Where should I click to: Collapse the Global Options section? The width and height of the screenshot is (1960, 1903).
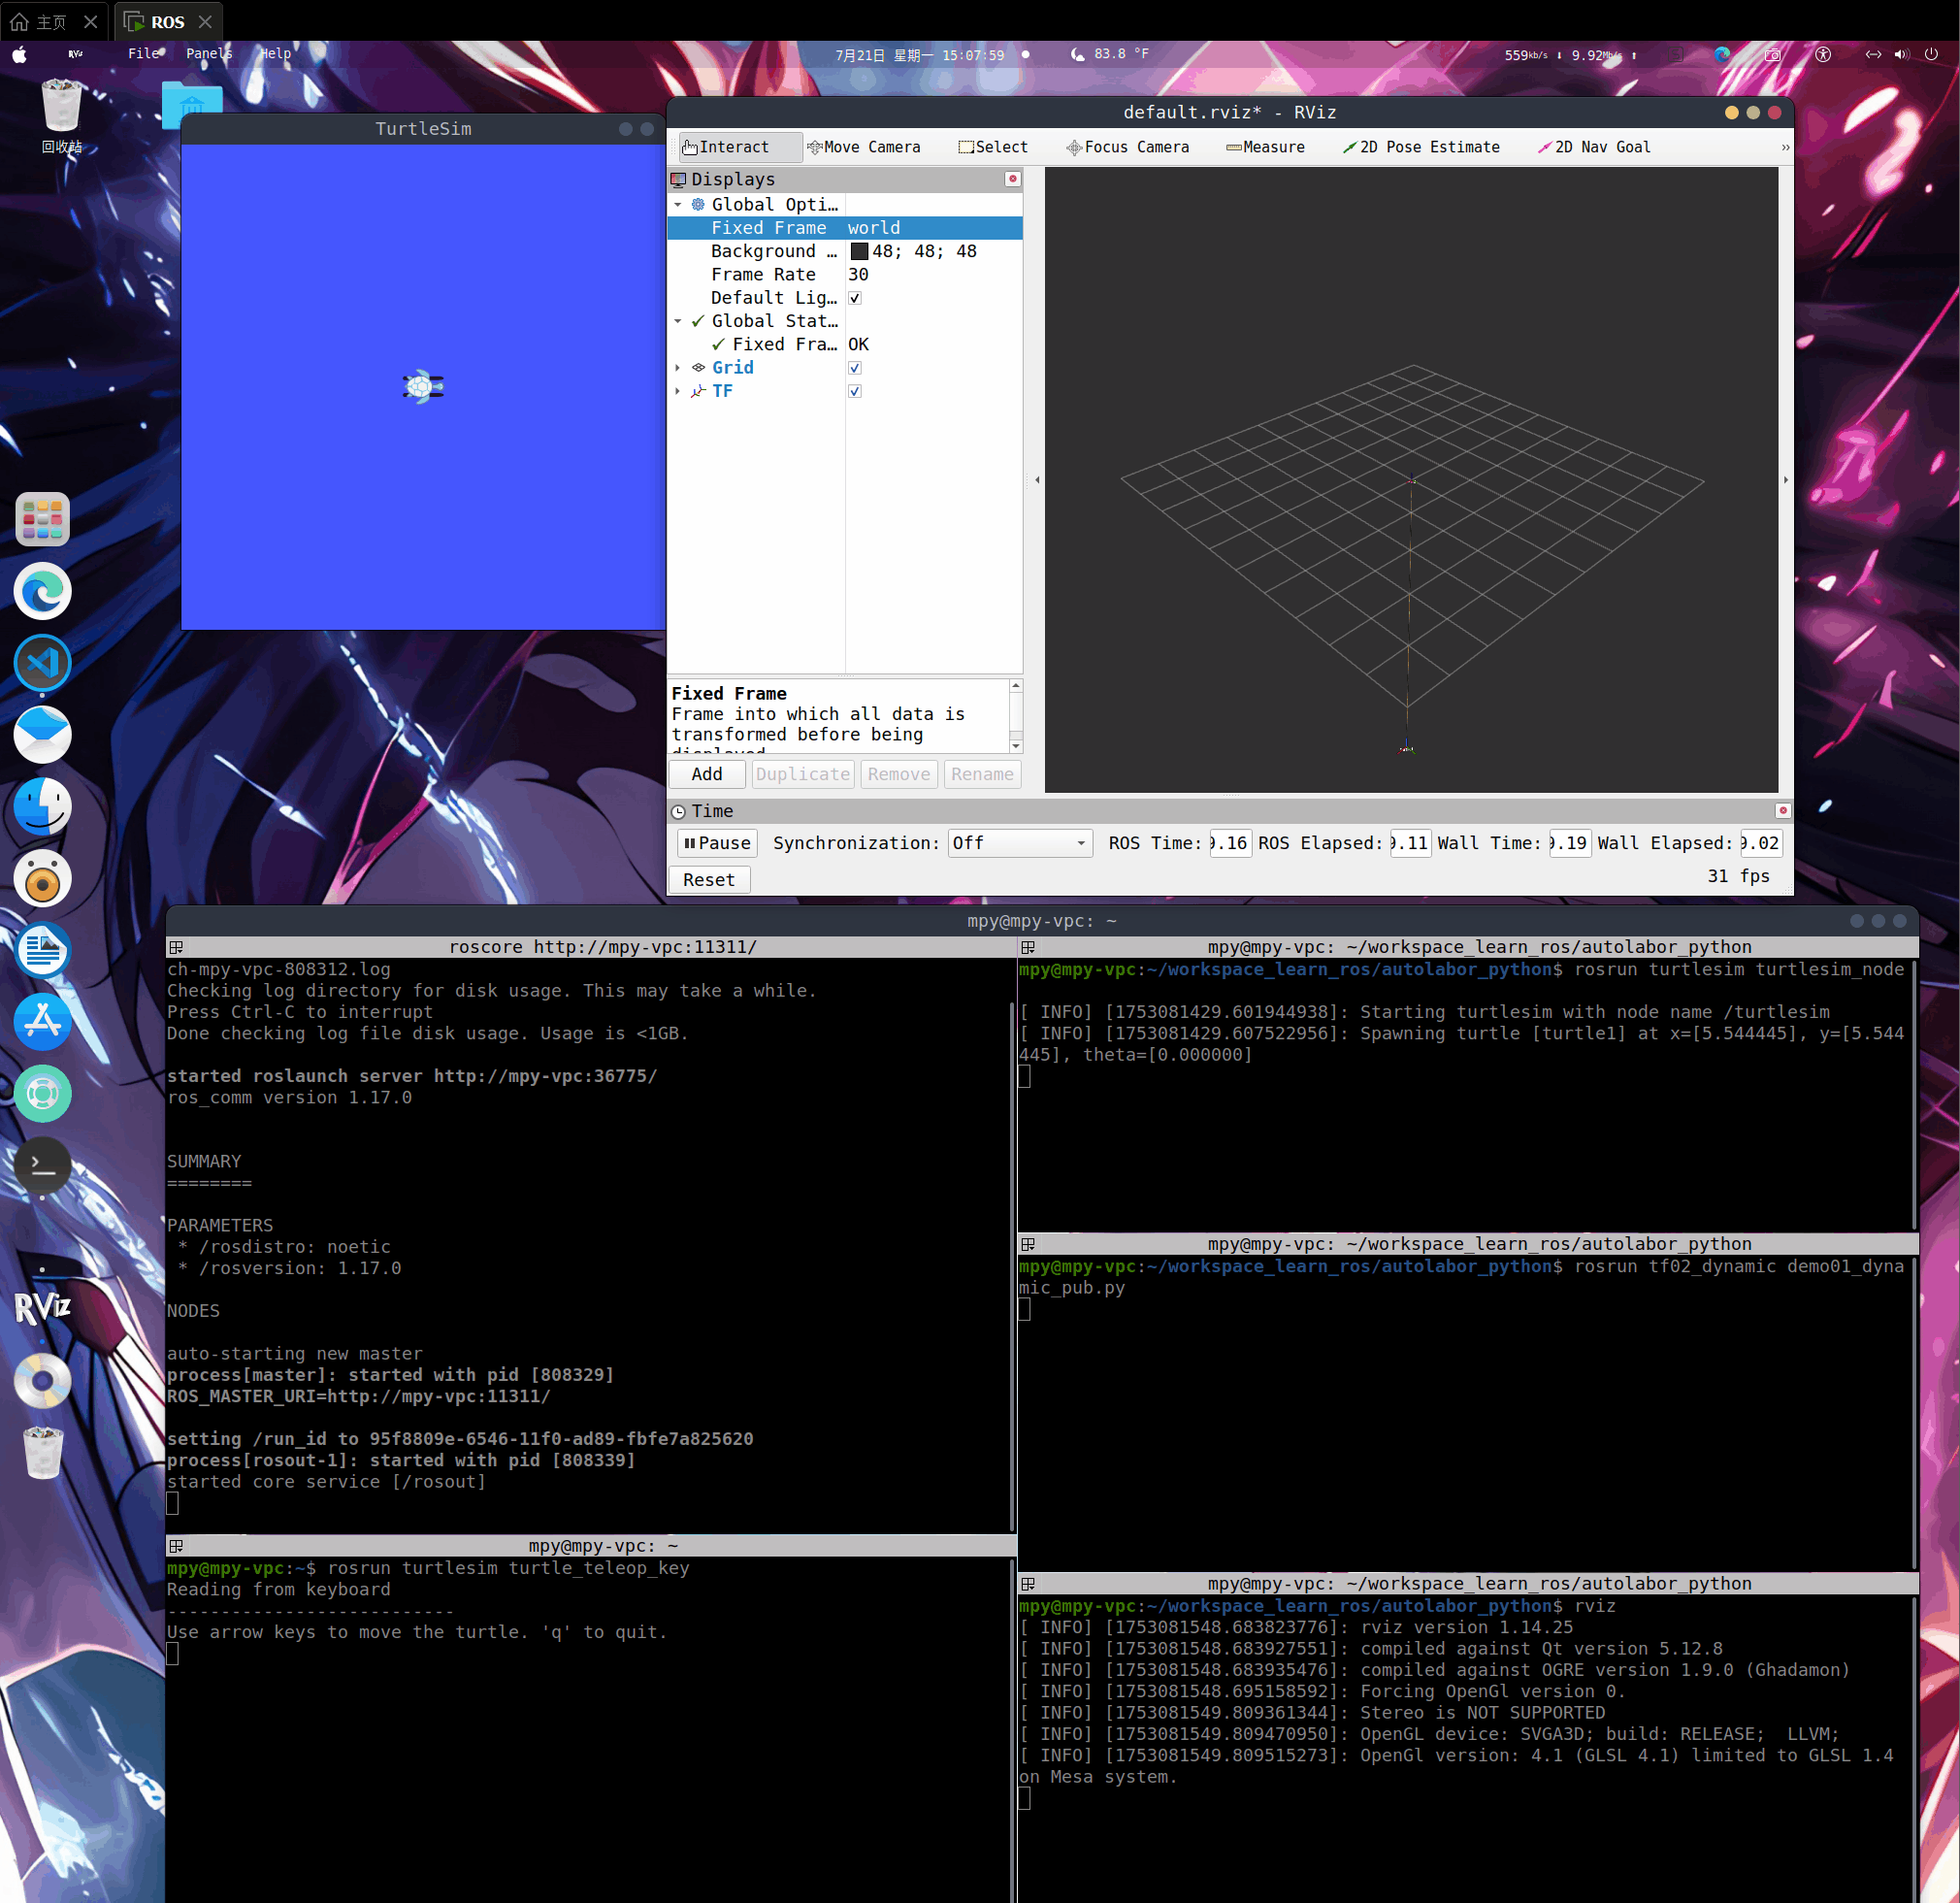(x=678, y=205)
